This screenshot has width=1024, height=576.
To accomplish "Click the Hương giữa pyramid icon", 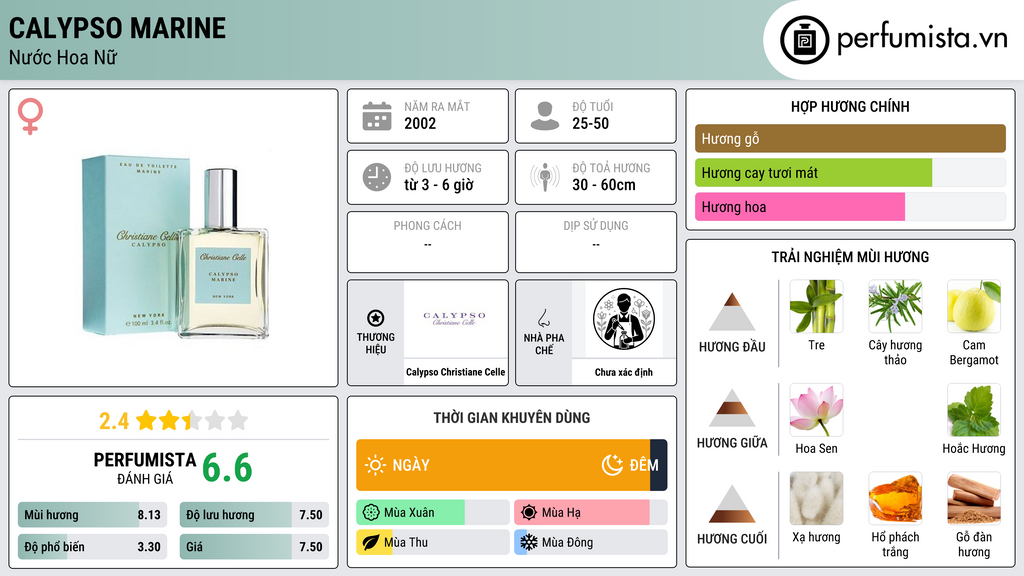I will tap(732, 408).
